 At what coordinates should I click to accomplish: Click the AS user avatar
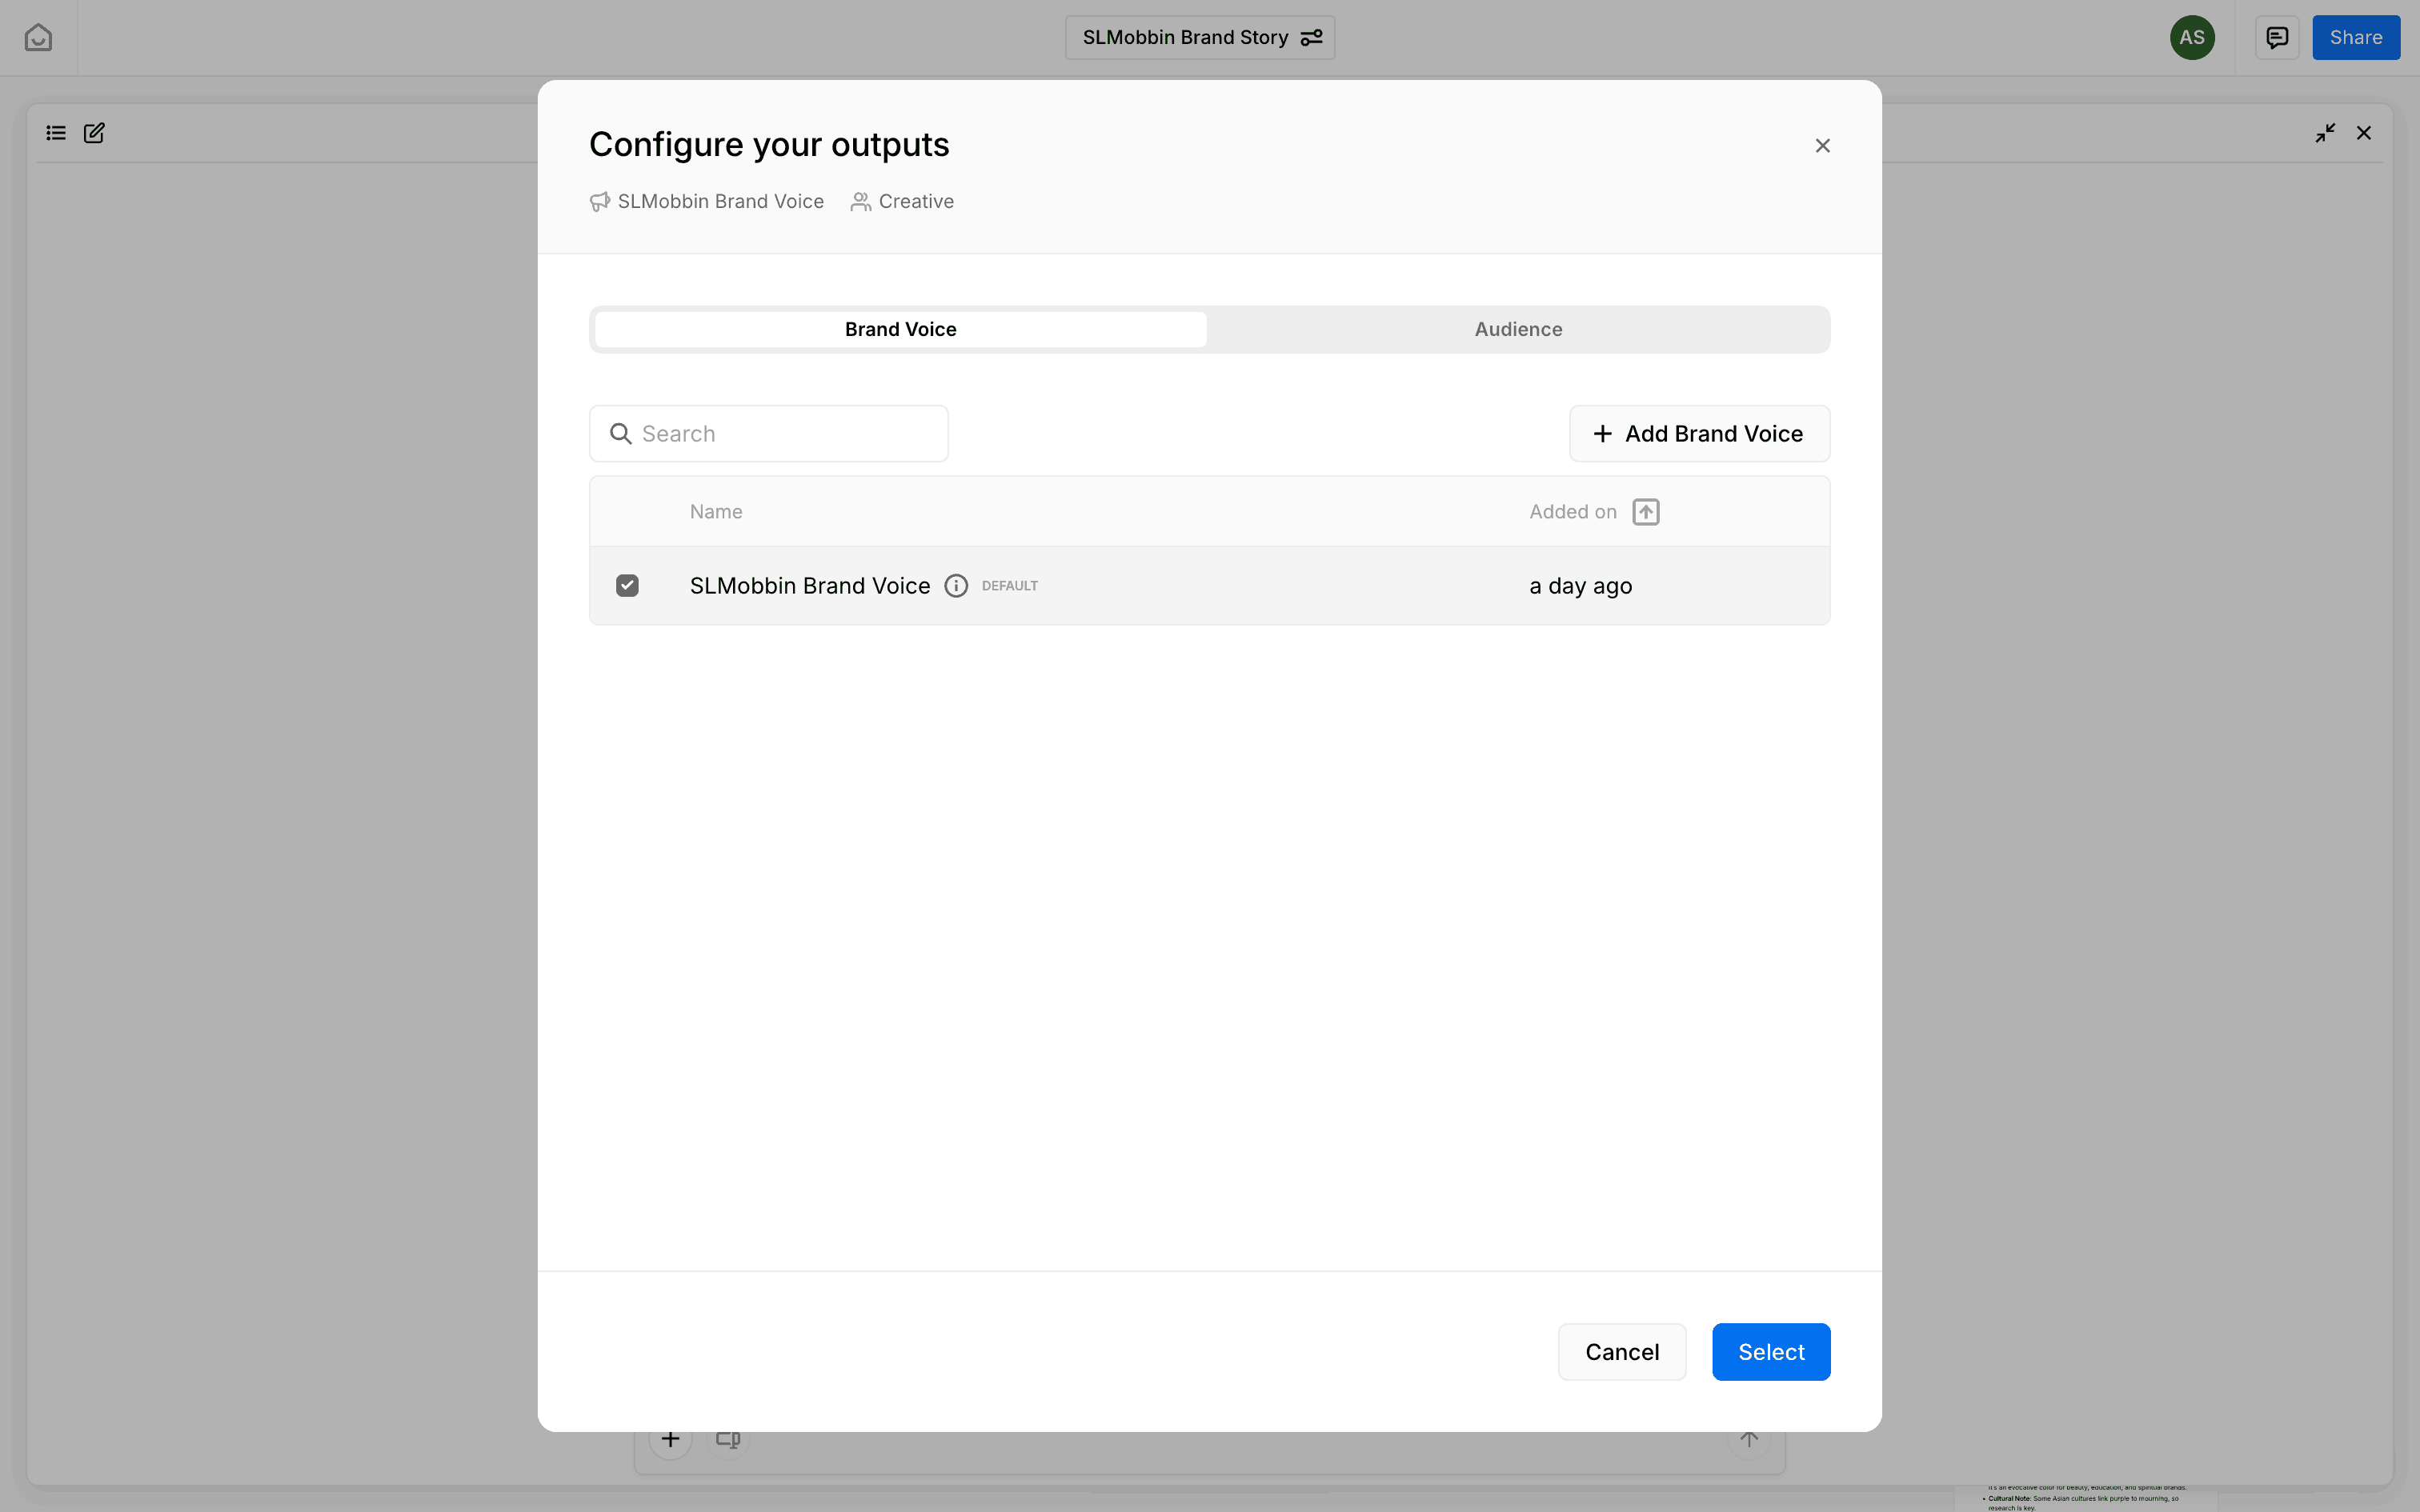point(2191,38)
